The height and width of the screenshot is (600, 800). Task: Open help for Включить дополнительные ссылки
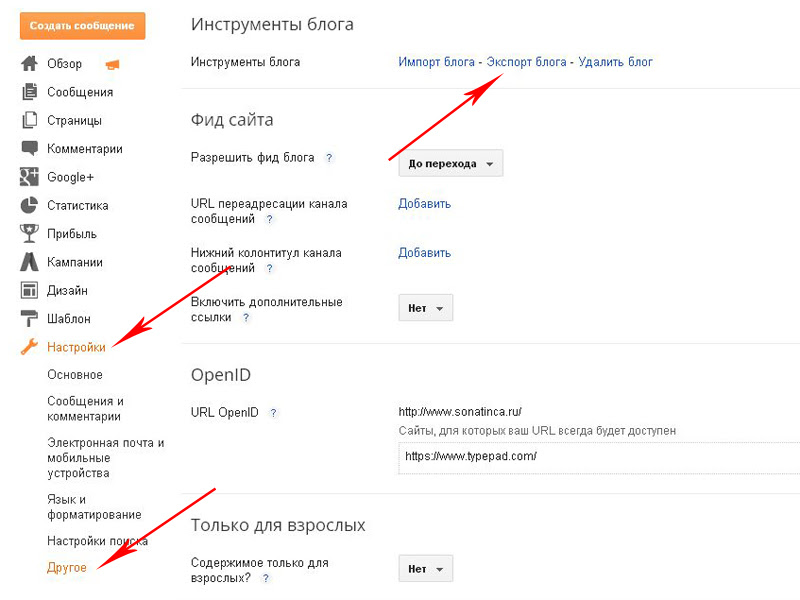[x=246, y=317]
